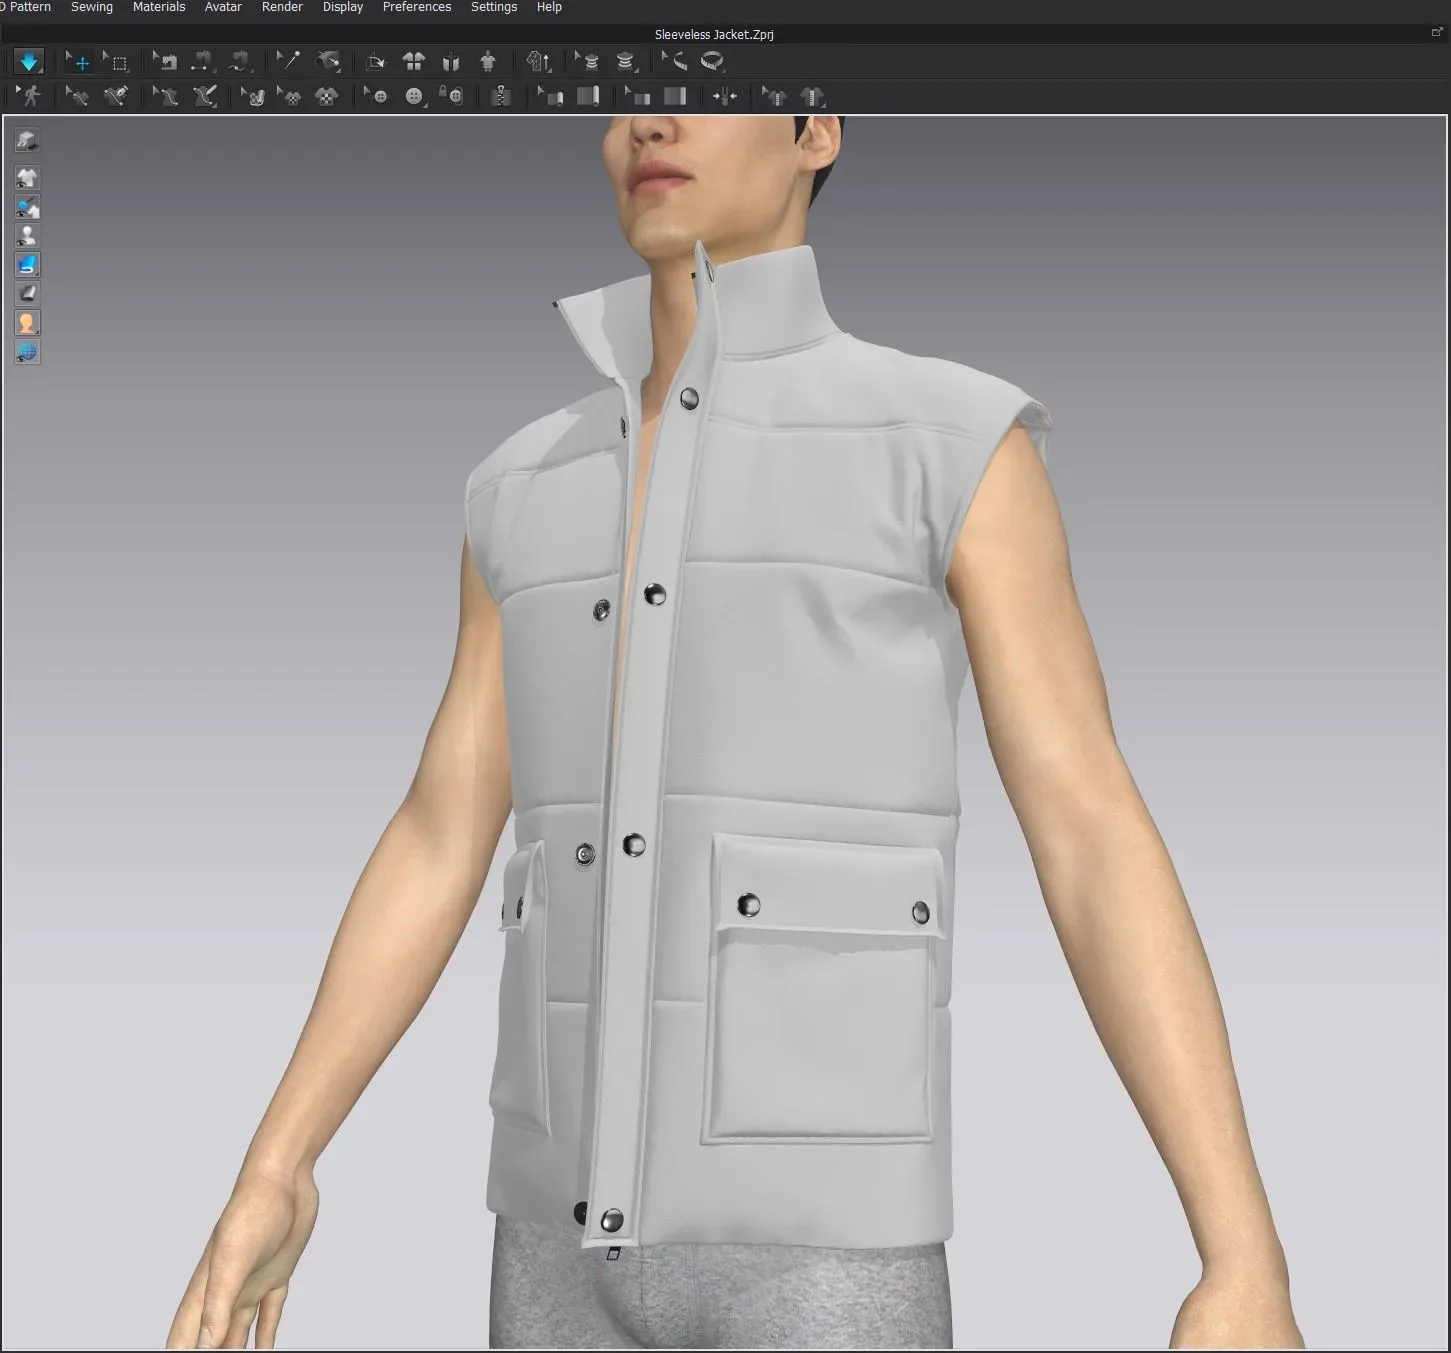Select the Buttonhole tool
This screenshot has height=1353, width=1451.
[452, 96]
